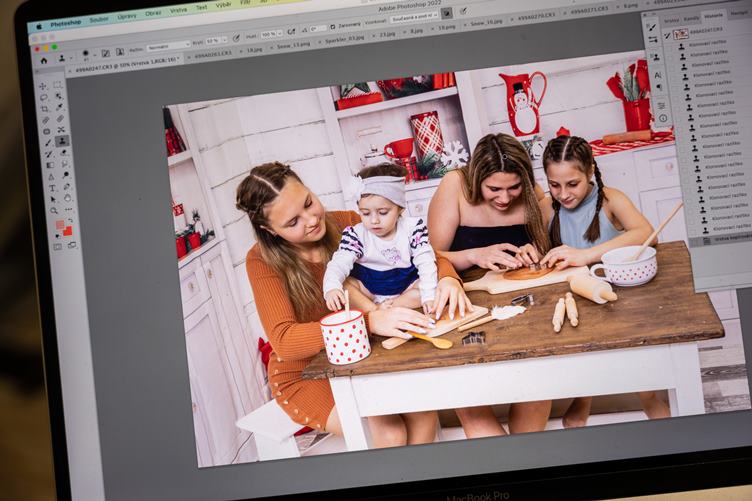Image resolution: width=752 pixels, height=501 pixels.
Task: Set the foreground color swatch
Action: (x=59, y=224)
